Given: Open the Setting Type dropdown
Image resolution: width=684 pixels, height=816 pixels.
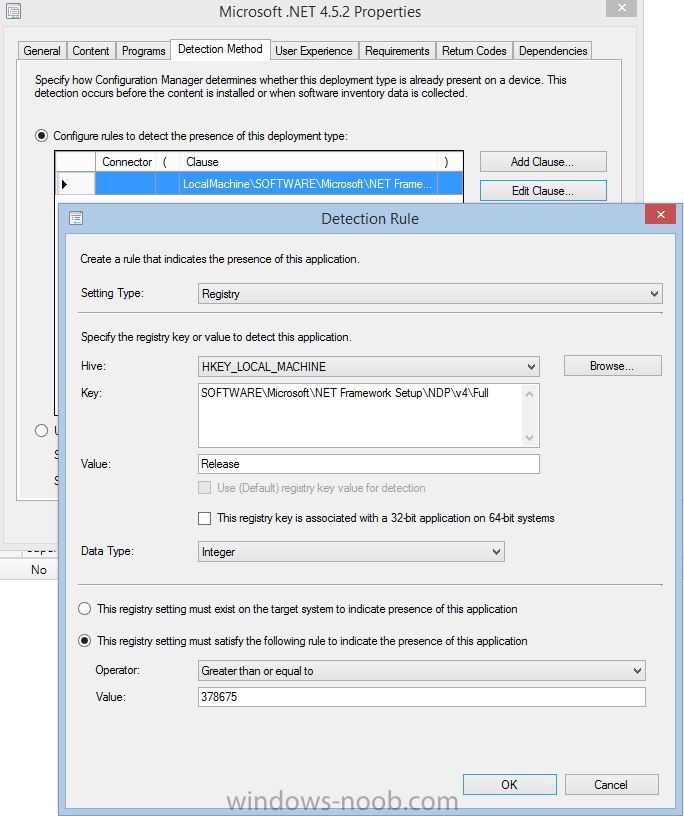Looking at the screenshot, I should point(430,294).
